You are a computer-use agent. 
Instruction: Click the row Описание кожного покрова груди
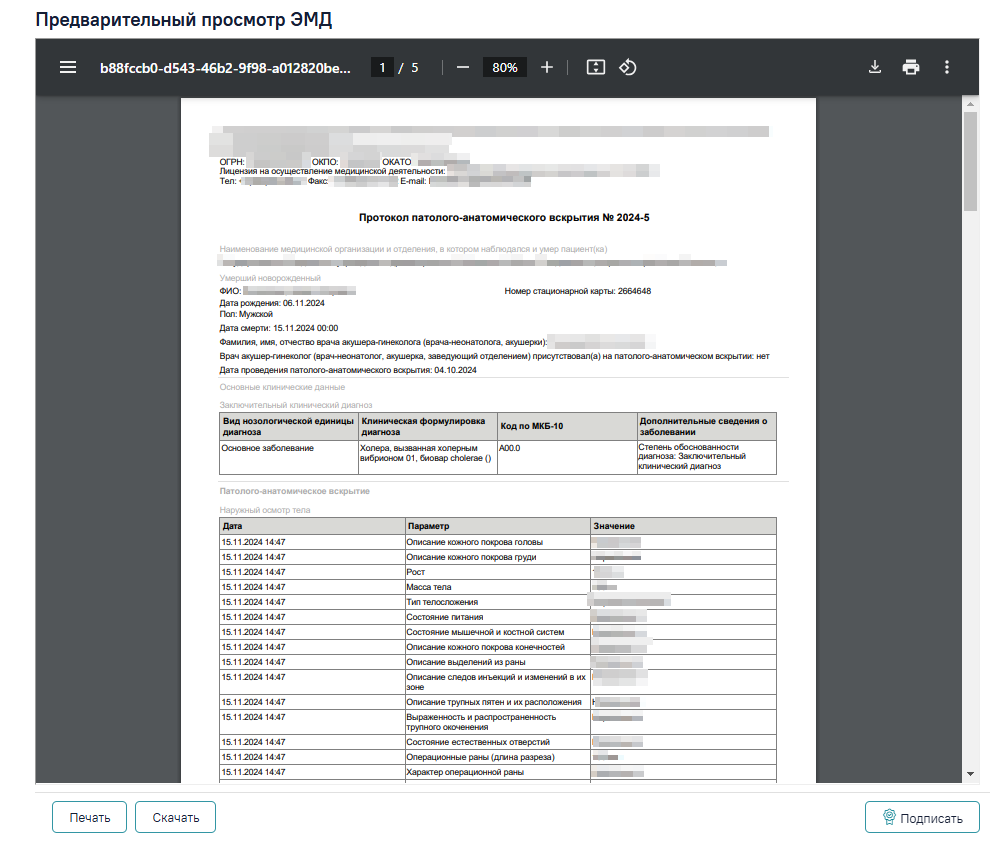pos(498,557)
